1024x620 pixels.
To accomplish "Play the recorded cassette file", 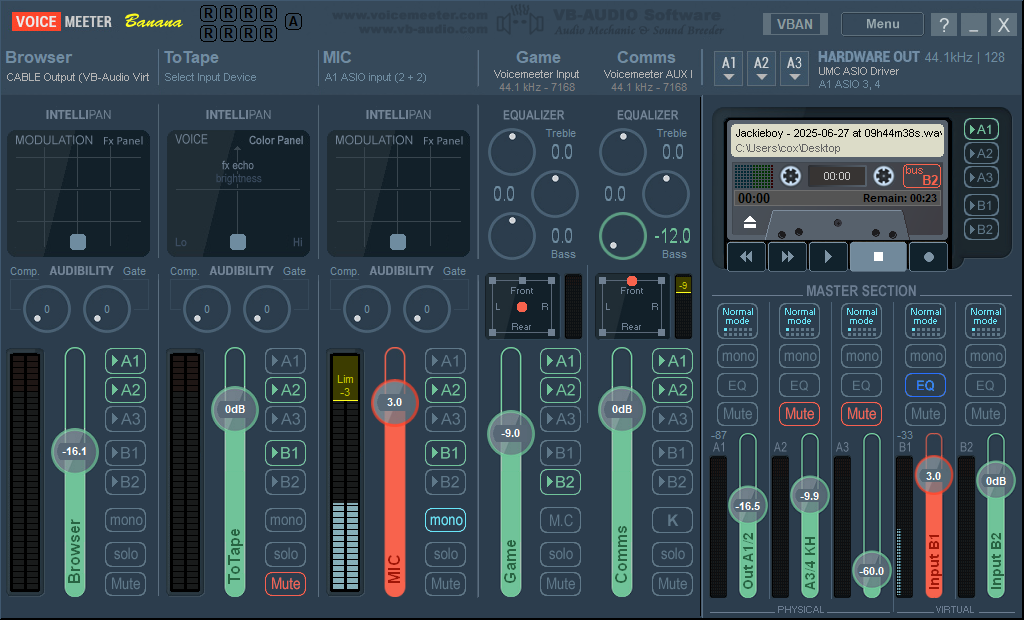I will [828, 257].
